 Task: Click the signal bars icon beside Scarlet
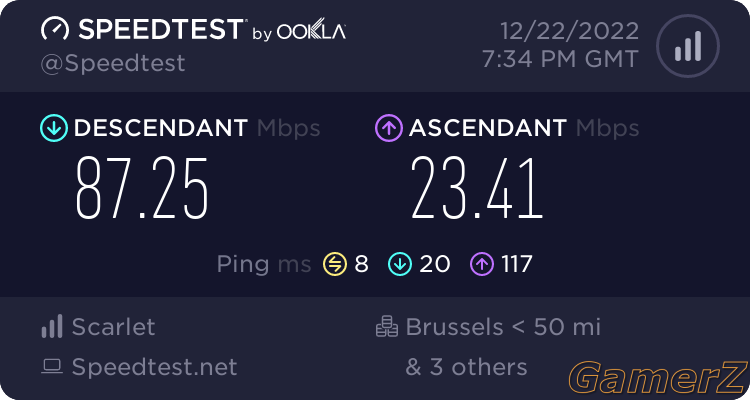point(52,326)
